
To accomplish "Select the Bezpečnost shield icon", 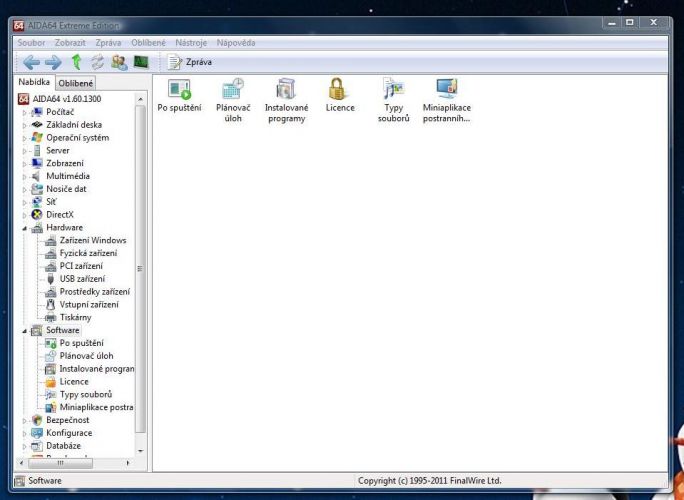I will click(x=37, y=420).
